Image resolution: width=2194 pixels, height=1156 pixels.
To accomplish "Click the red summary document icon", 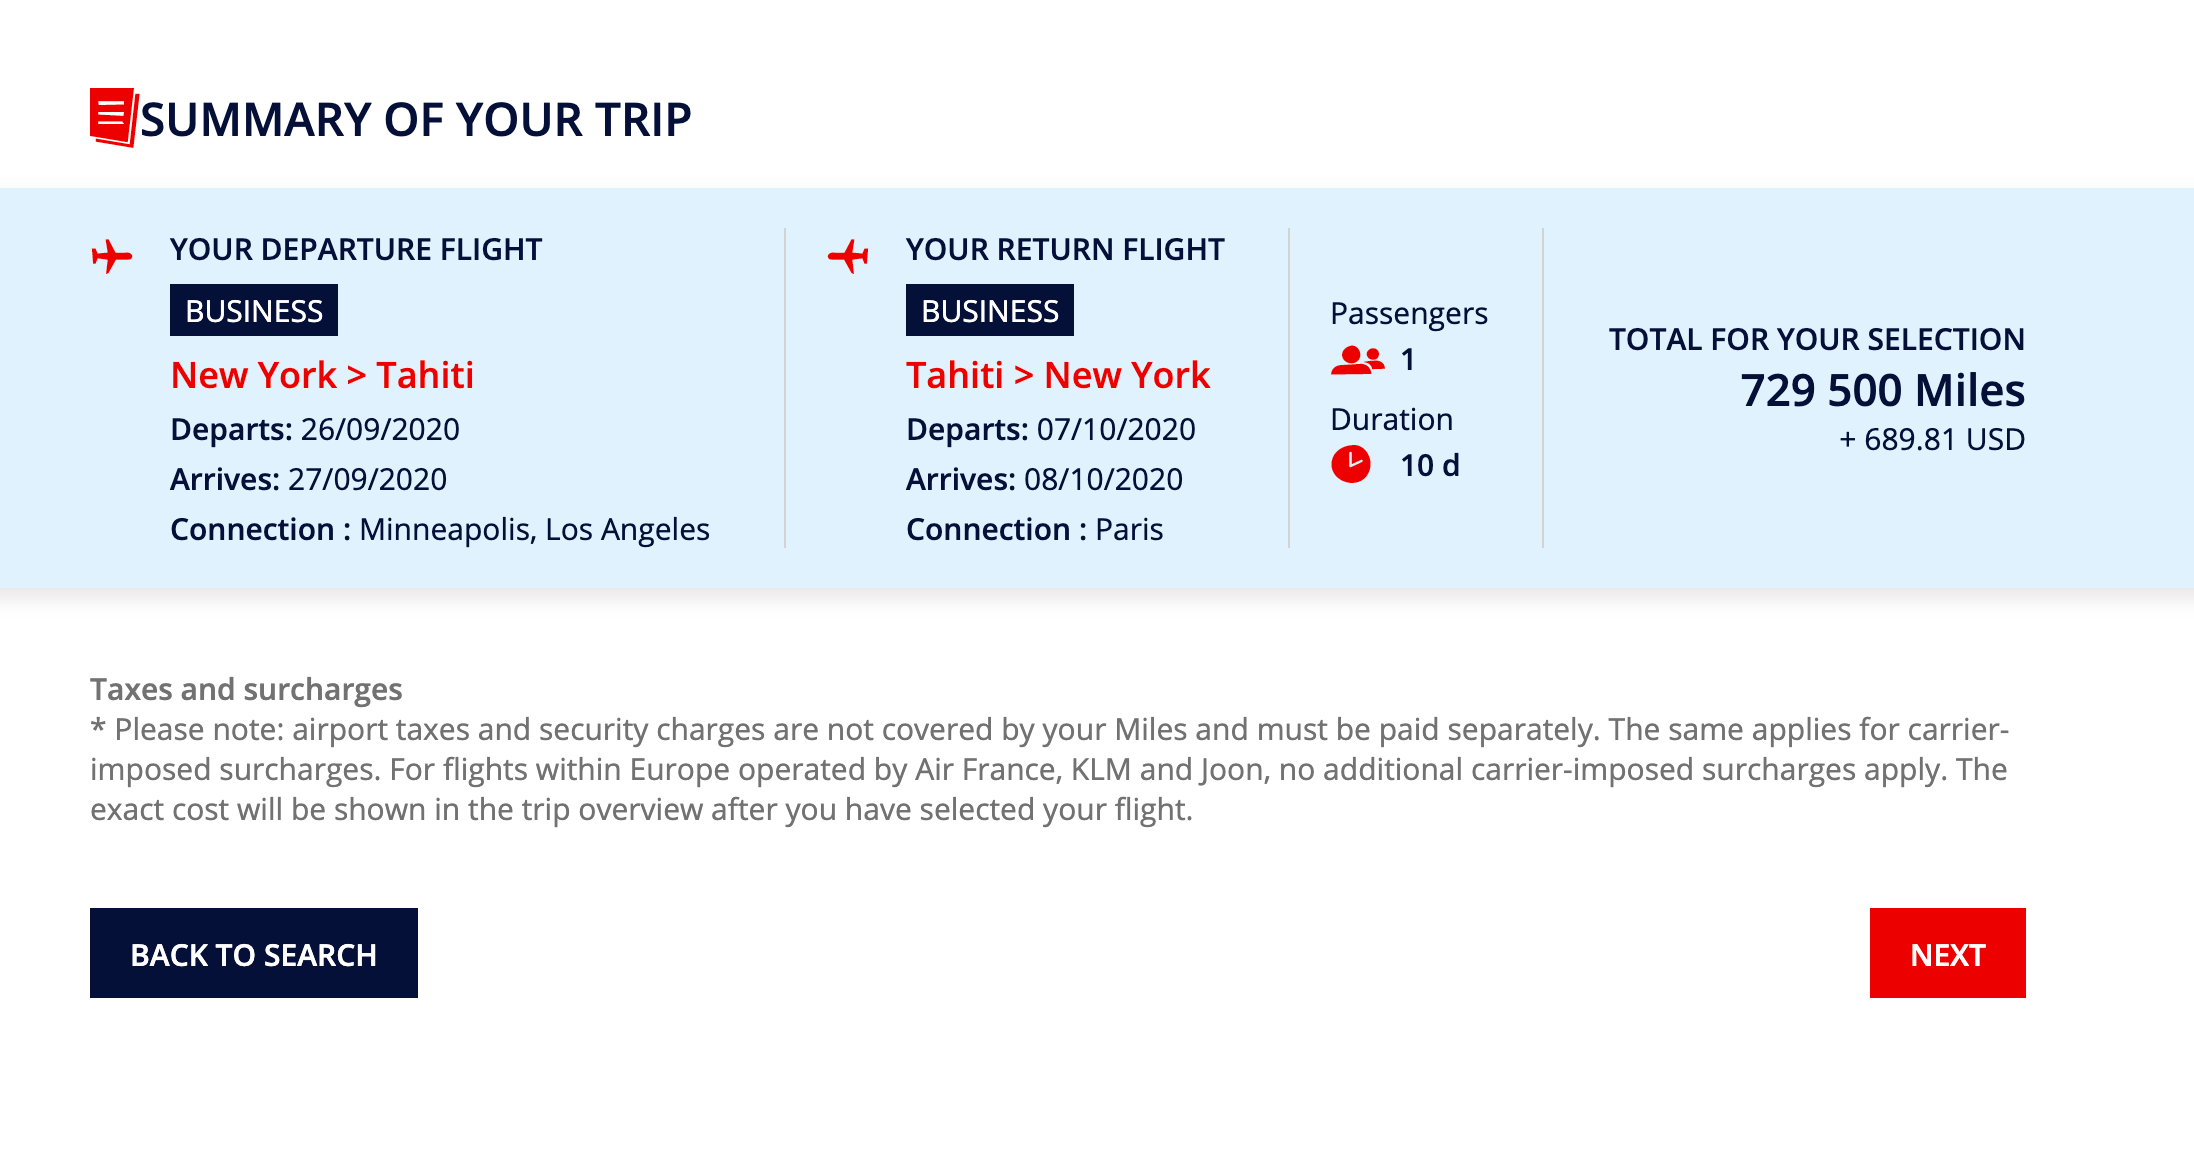I will [x=113, y=117].
